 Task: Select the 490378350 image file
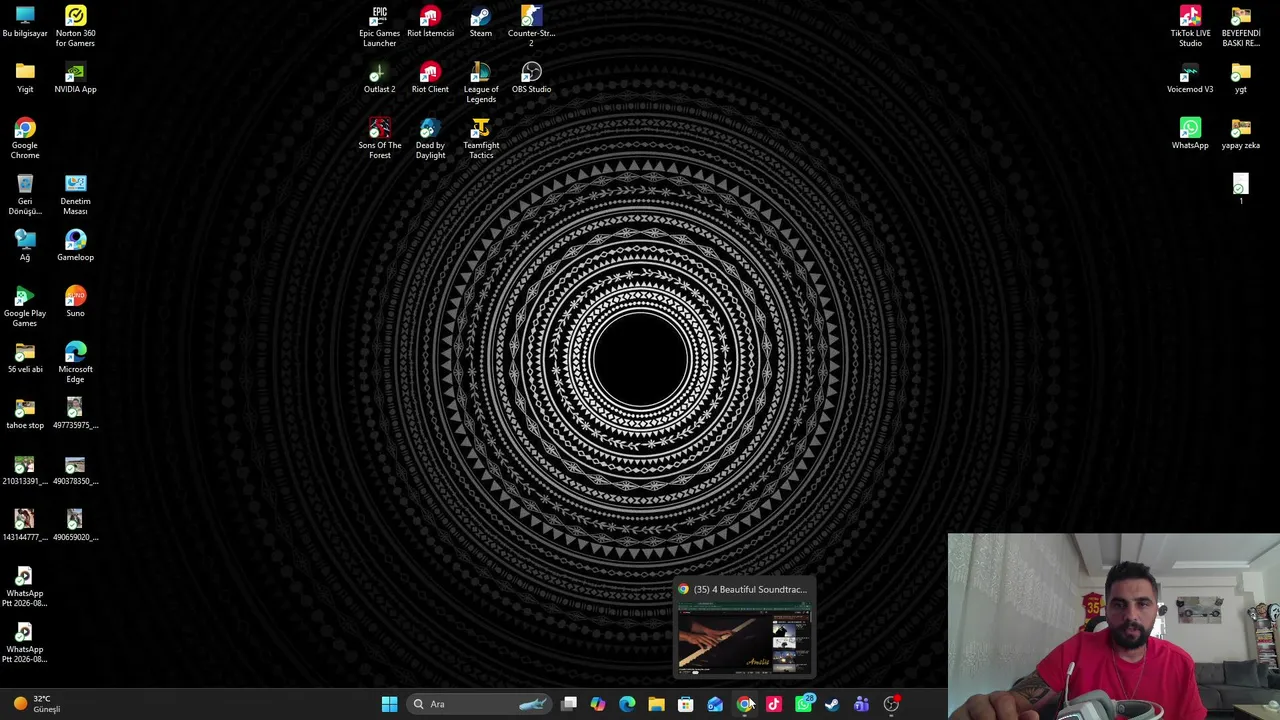pyautogui.click(x=75, y=470)
